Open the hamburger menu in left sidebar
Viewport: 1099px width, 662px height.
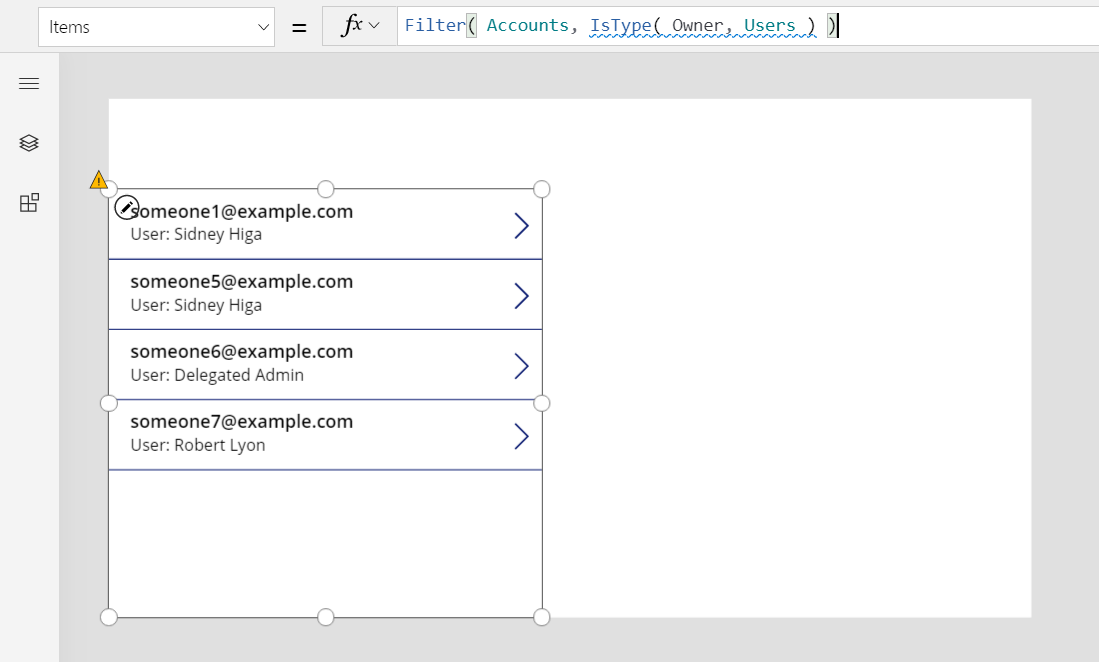point(29,84)
